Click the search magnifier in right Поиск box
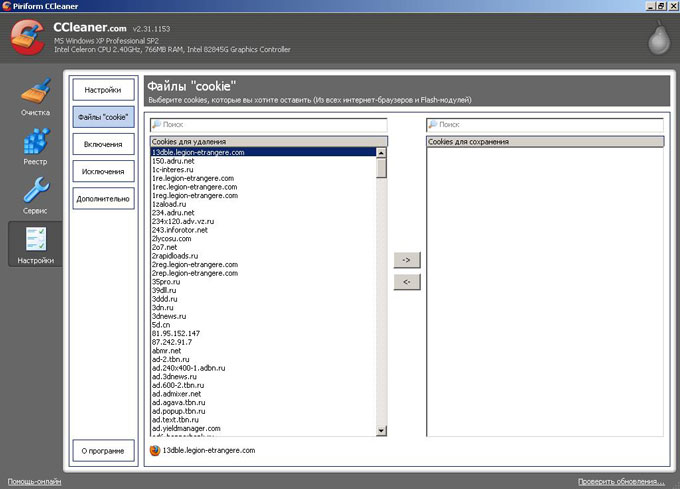The width and height of the screenshot is (680, 489). pos(433,124)
